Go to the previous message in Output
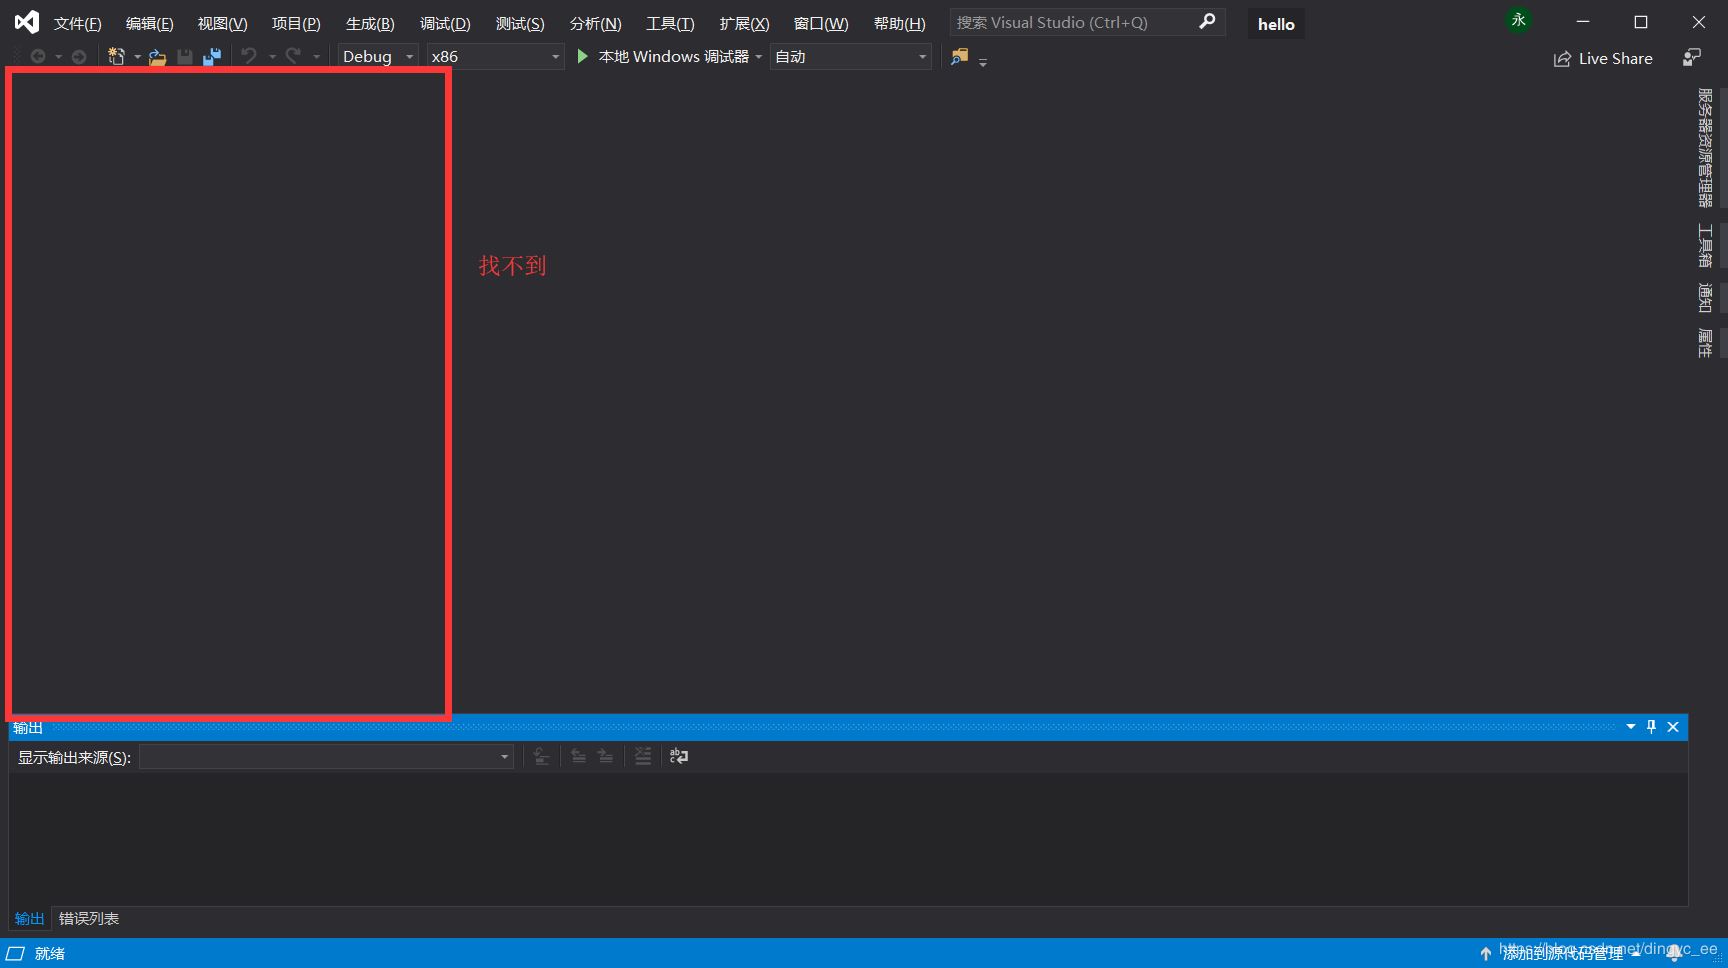The width and height of the screenshot is (1728, 968). tap(578, 757)
